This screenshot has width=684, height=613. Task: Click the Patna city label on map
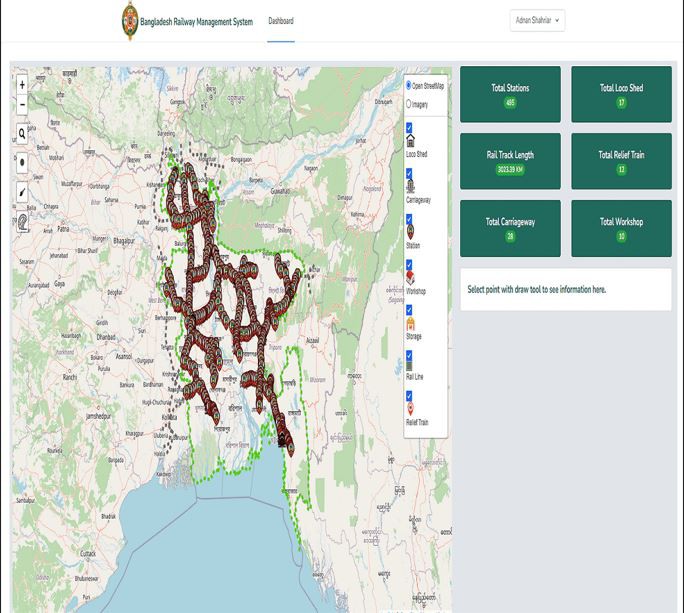click(63, 228)
